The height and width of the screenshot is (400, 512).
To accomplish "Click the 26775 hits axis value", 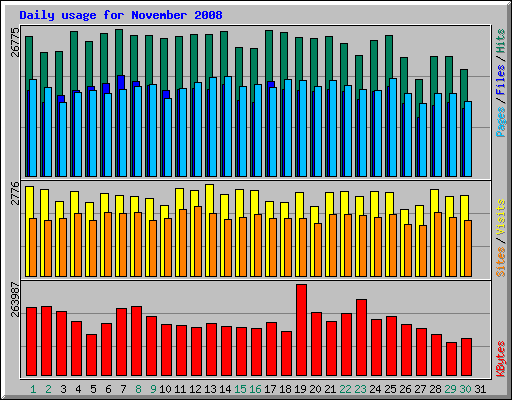I will click(15, 43).
